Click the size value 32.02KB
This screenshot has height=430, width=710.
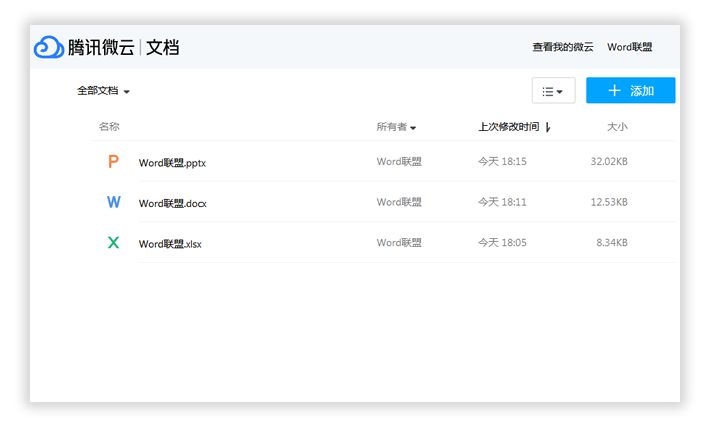pos(609,162)
